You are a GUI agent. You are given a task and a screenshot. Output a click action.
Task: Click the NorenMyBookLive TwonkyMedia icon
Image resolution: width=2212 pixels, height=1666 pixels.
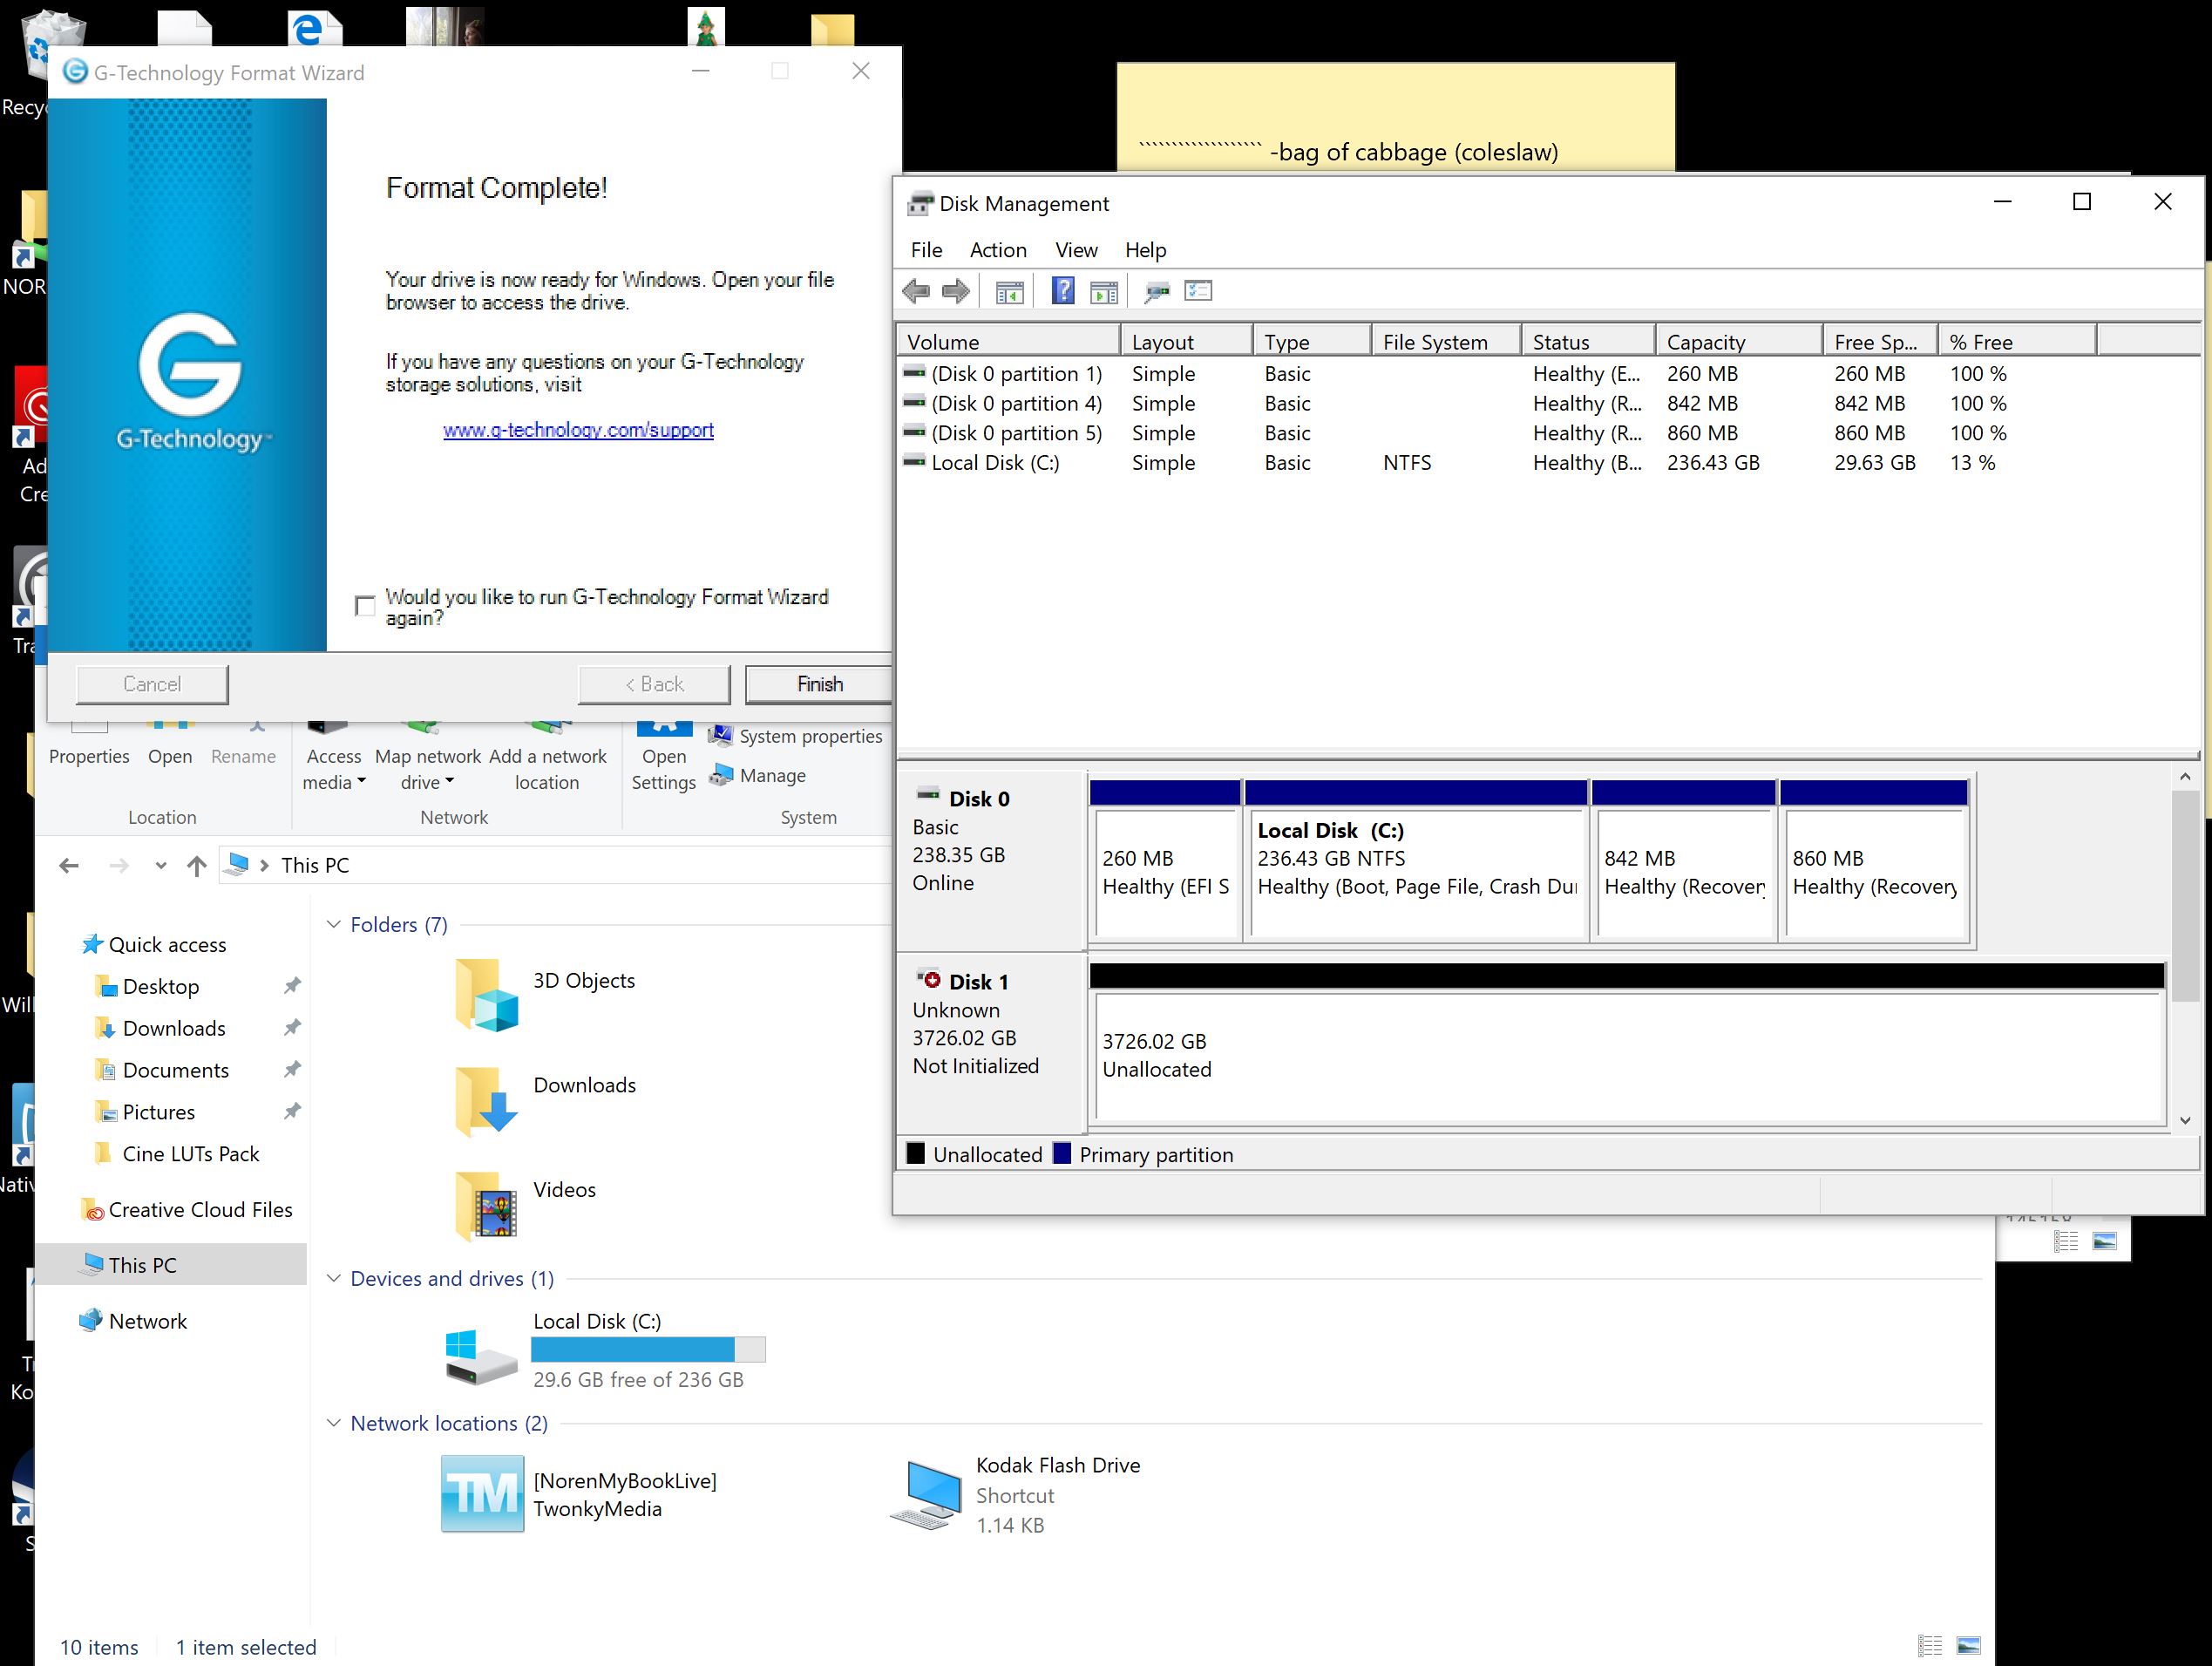coord(482,1494)
